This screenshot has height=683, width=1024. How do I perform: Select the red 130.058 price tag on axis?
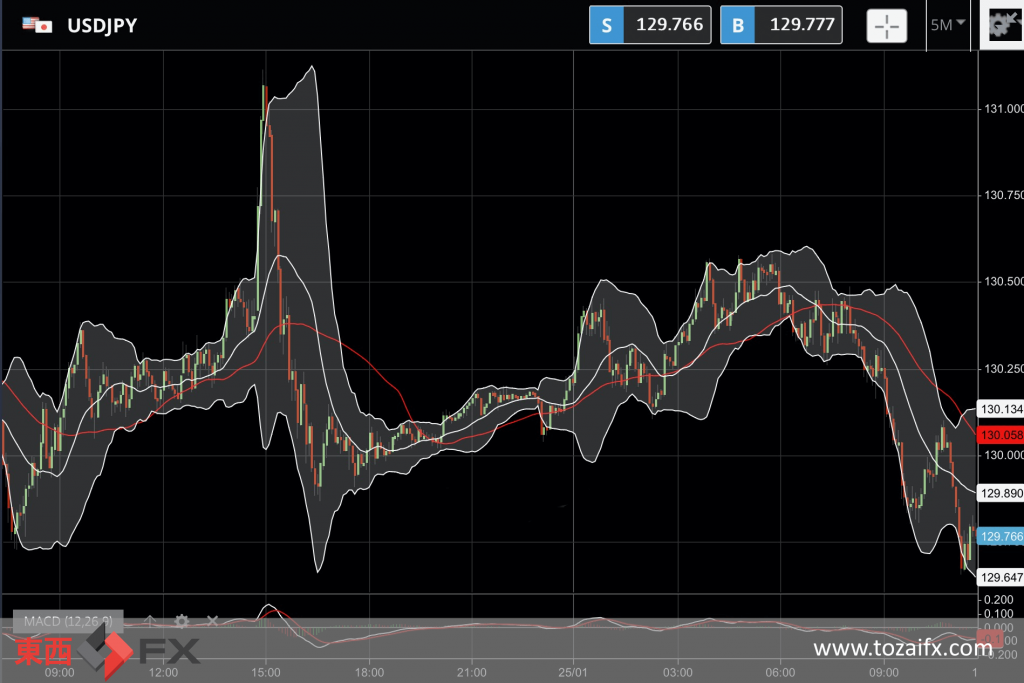click(x=999, y=435)
